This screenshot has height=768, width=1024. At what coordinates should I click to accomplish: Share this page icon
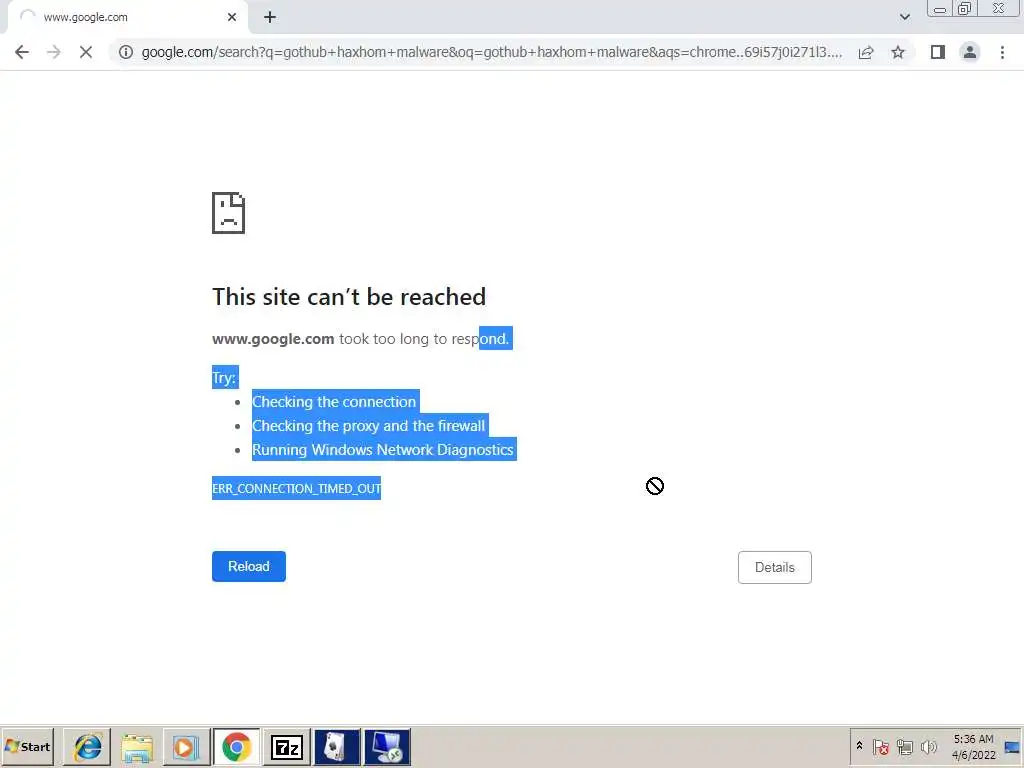coord(866,52)
